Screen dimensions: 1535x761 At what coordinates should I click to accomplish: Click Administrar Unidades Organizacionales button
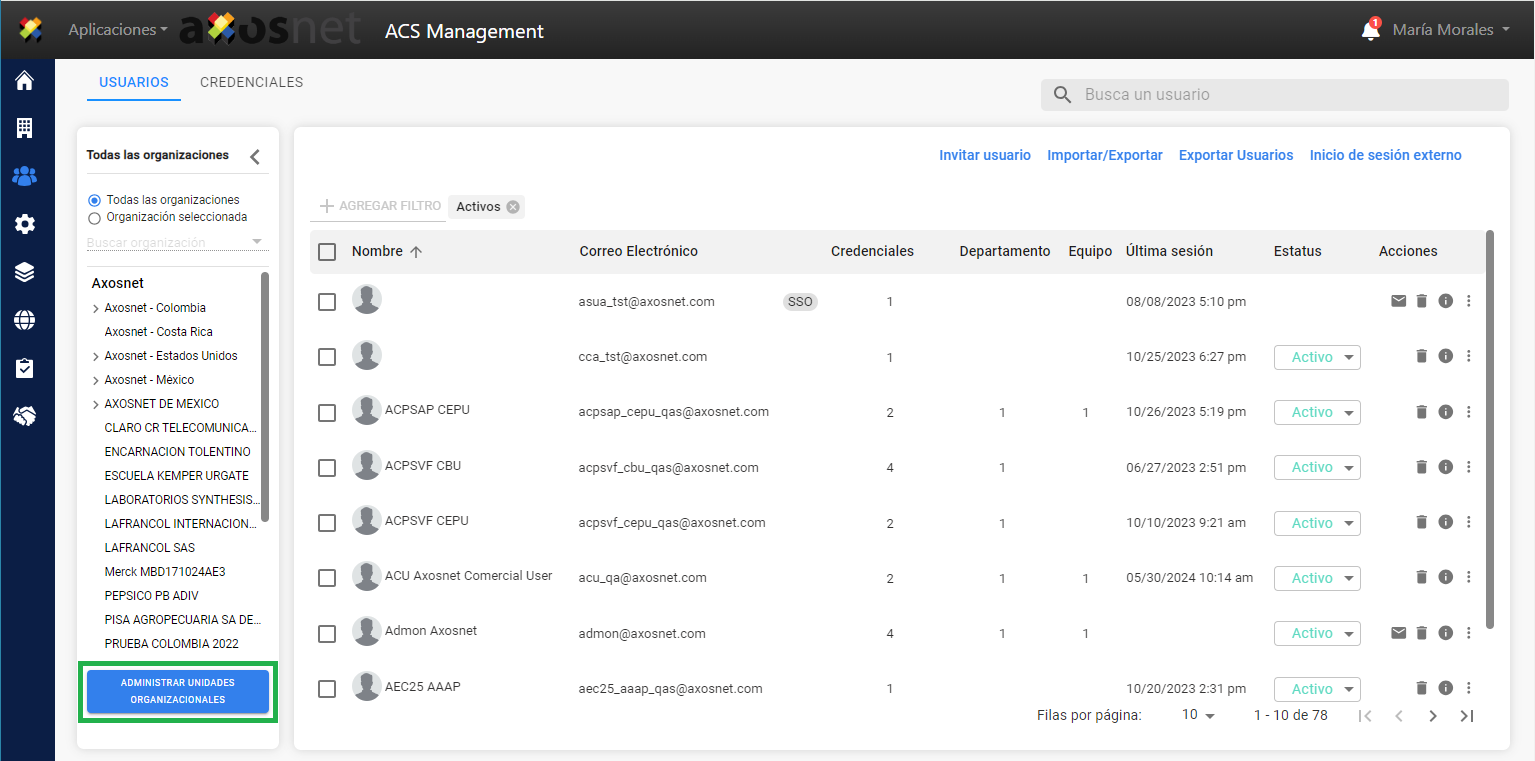[178, 691]
